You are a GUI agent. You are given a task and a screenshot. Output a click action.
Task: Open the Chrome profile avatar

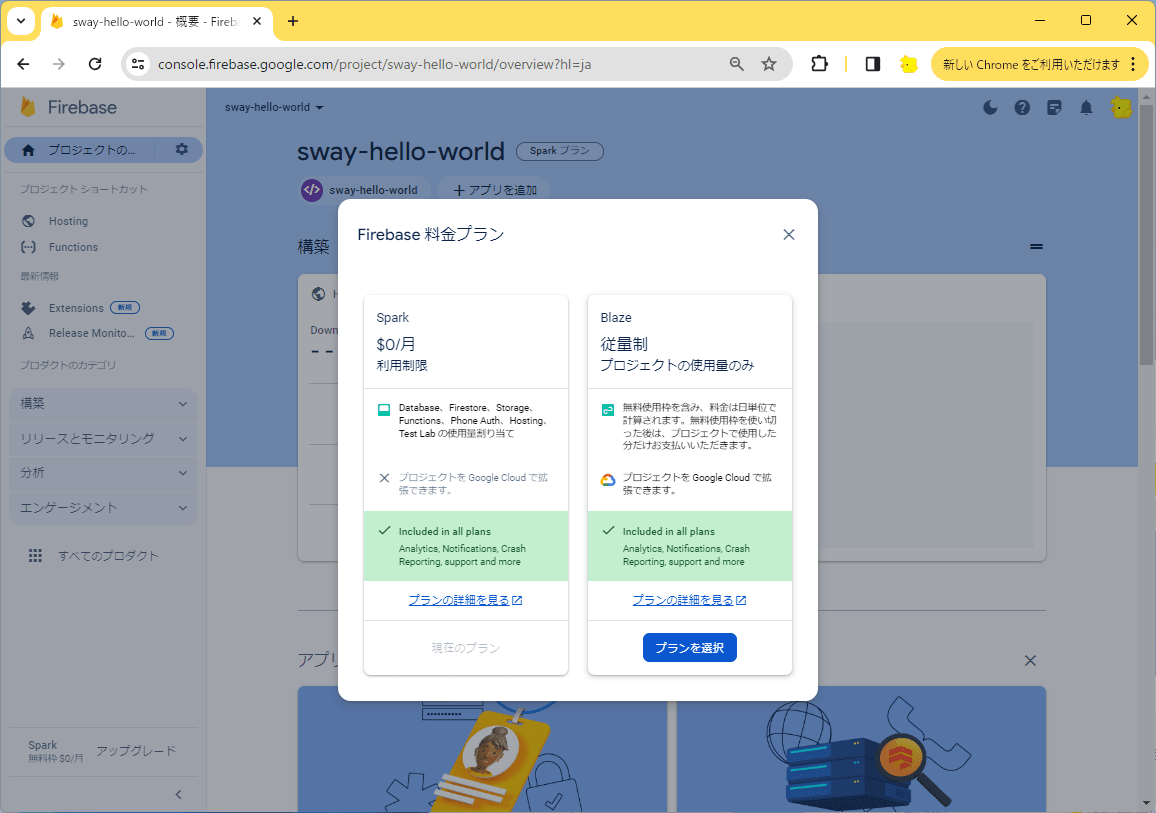tap(909, 64)
